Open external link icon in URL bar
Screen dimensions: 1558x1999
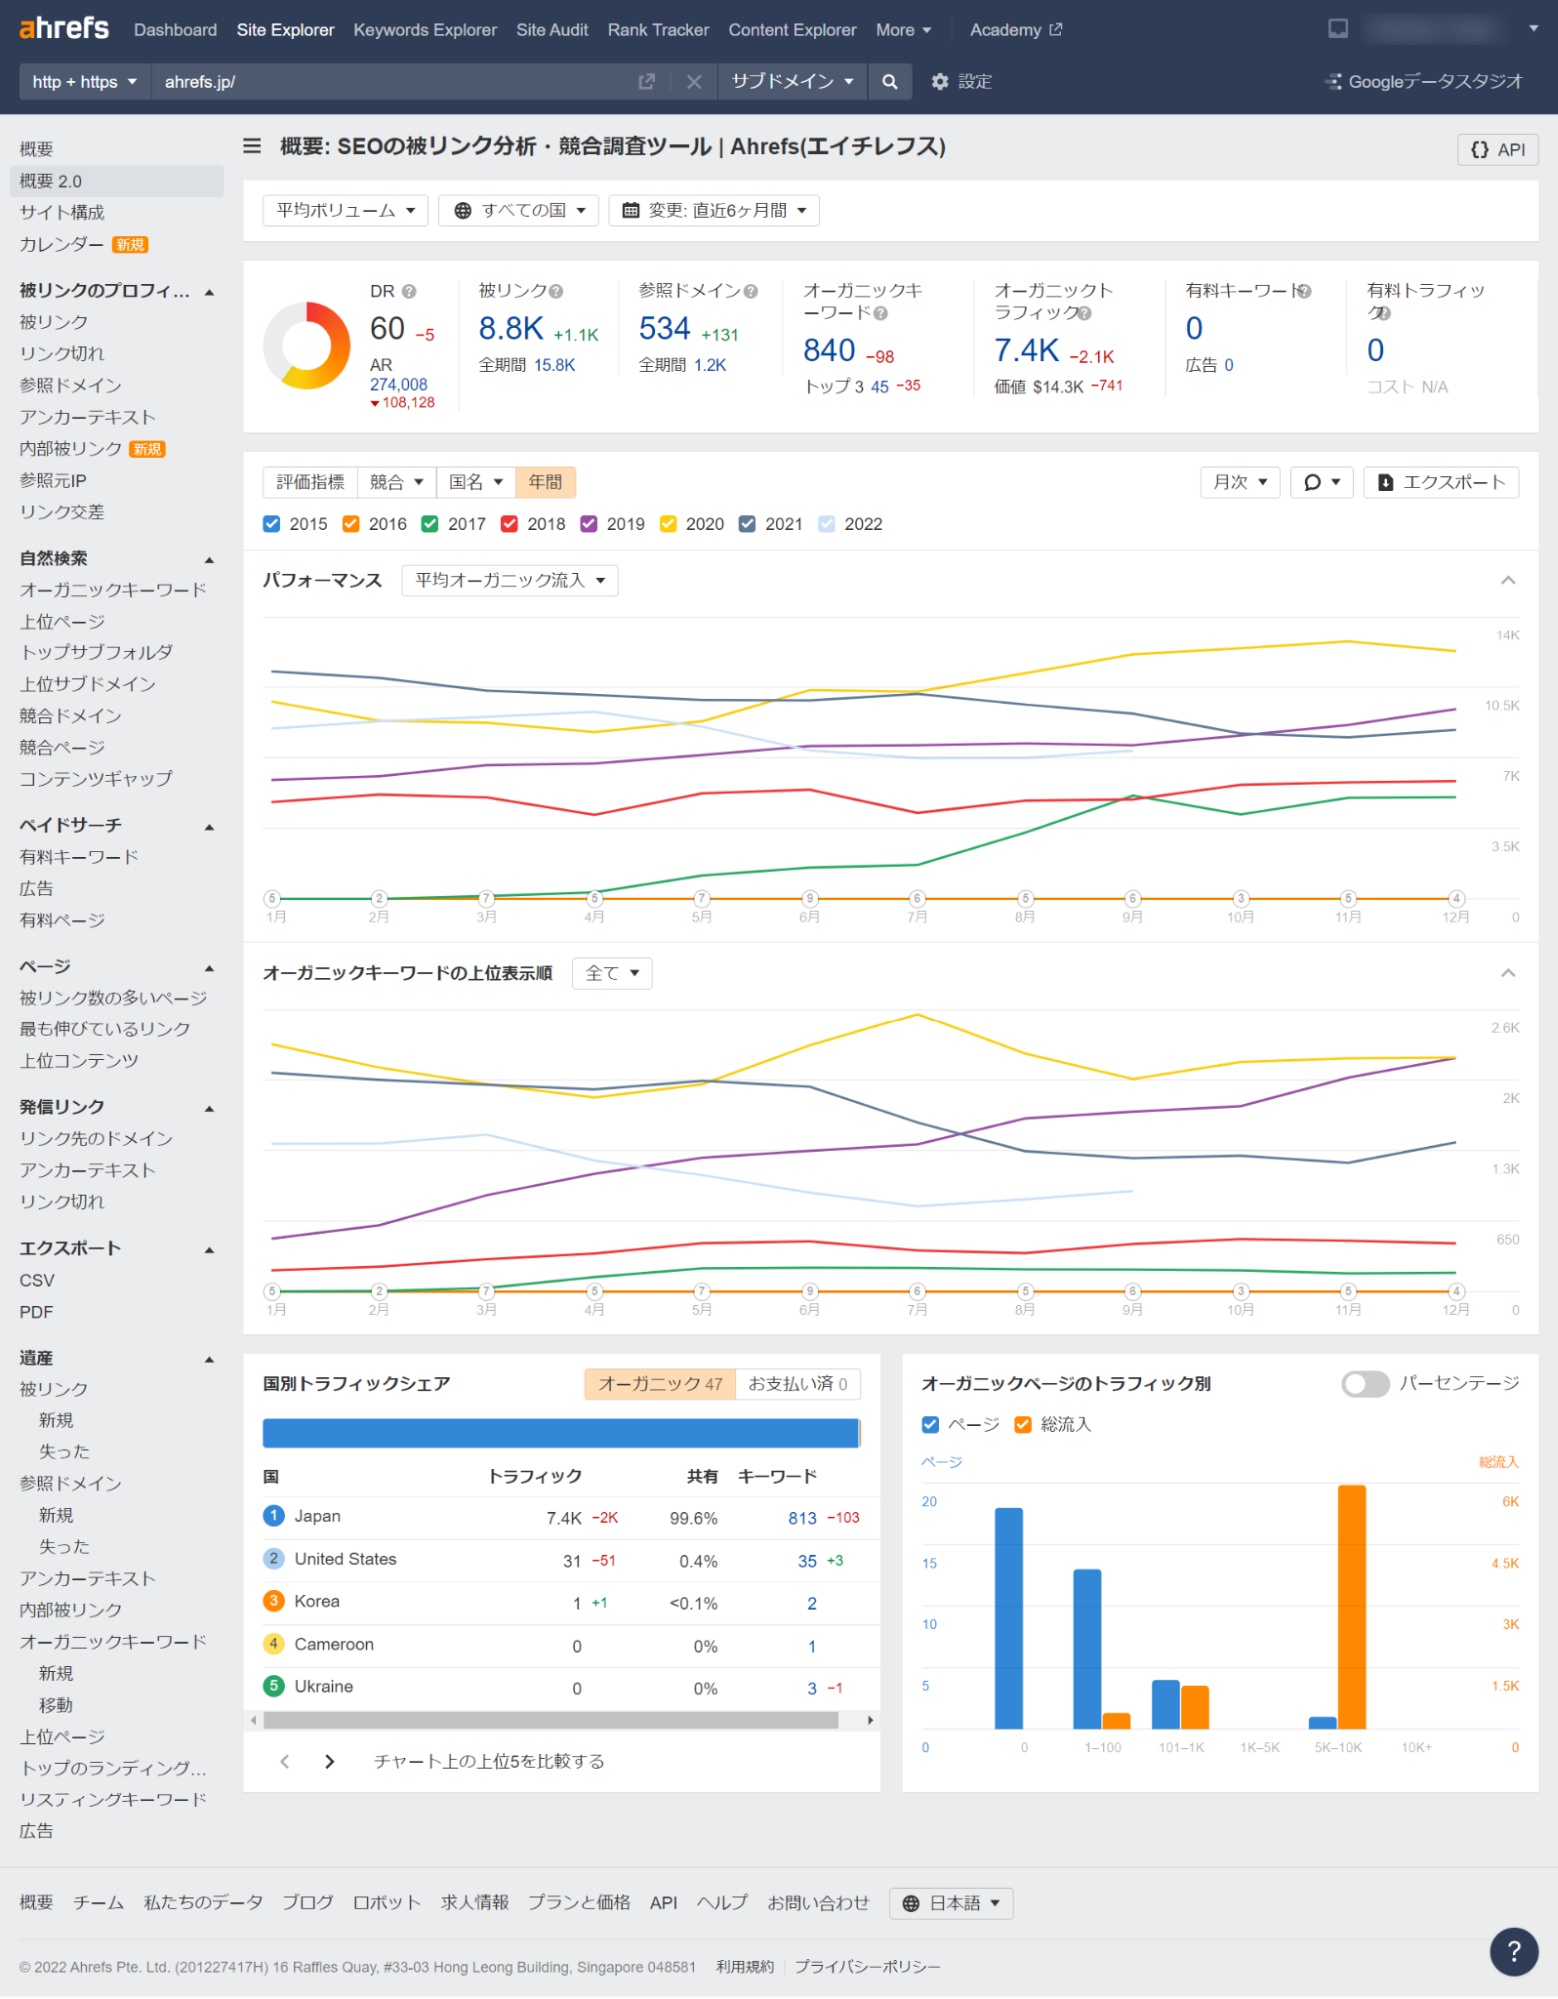[x=647, y=82]
